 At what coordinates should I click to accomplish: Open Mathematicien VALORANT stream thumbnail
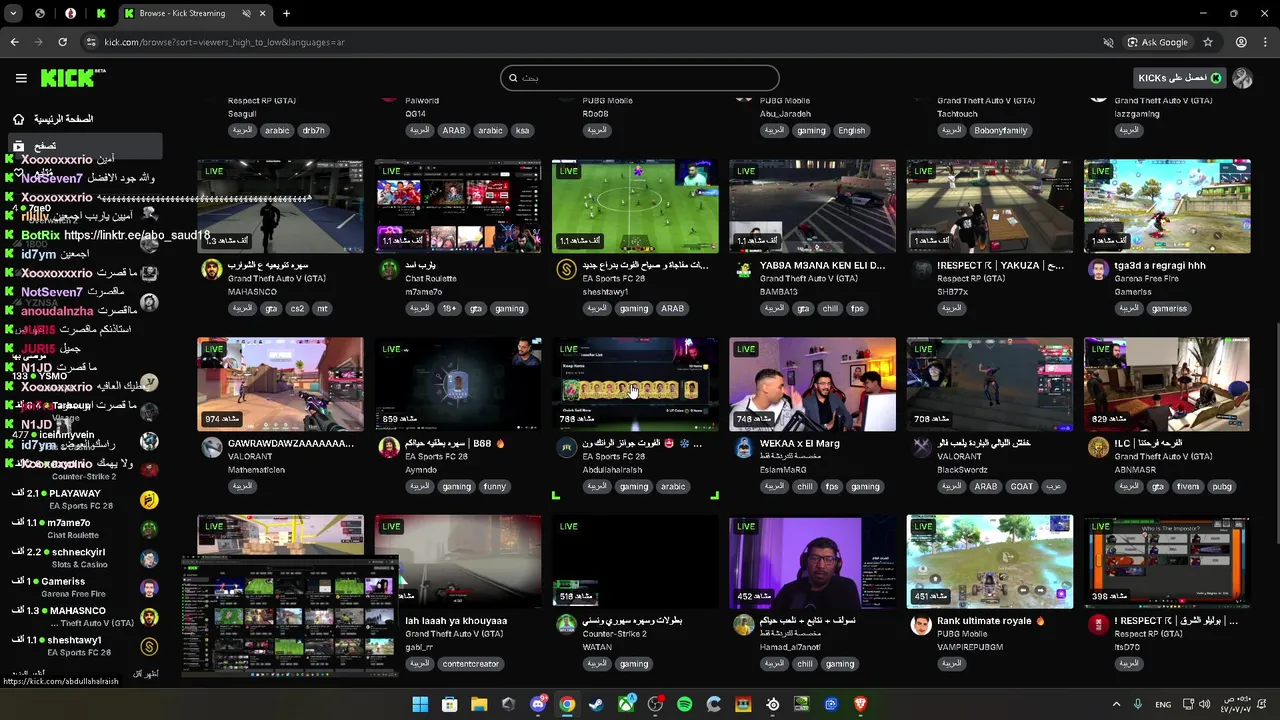pos(280,384)
